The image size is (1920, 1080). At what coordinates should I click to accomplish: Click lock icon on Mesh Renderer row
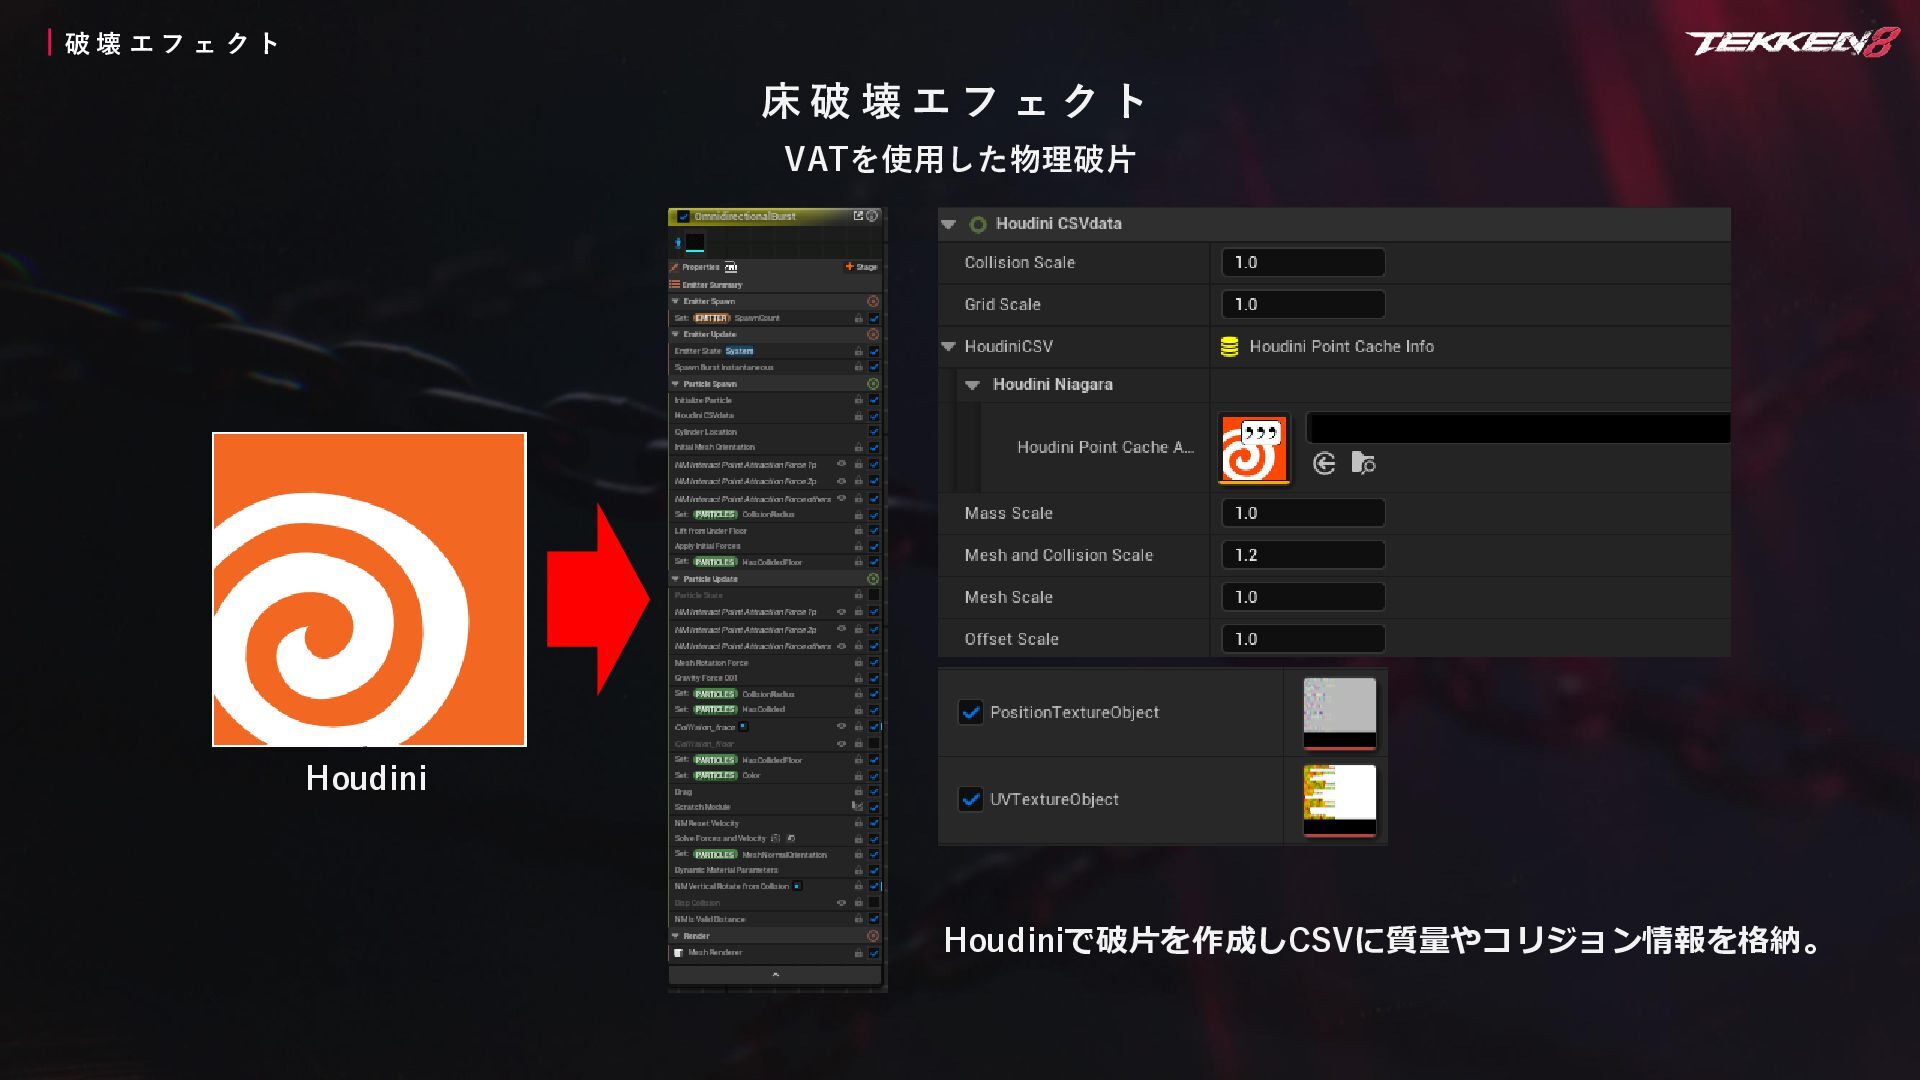[858, 953]
